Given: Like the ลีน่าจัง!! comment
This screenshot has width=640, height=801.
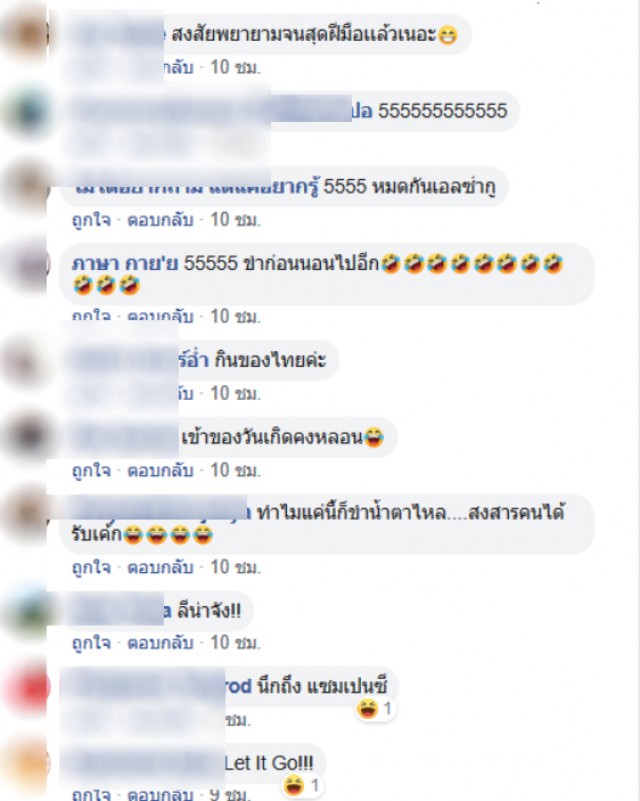Looking at the screenshot, I should coord(91,643).
